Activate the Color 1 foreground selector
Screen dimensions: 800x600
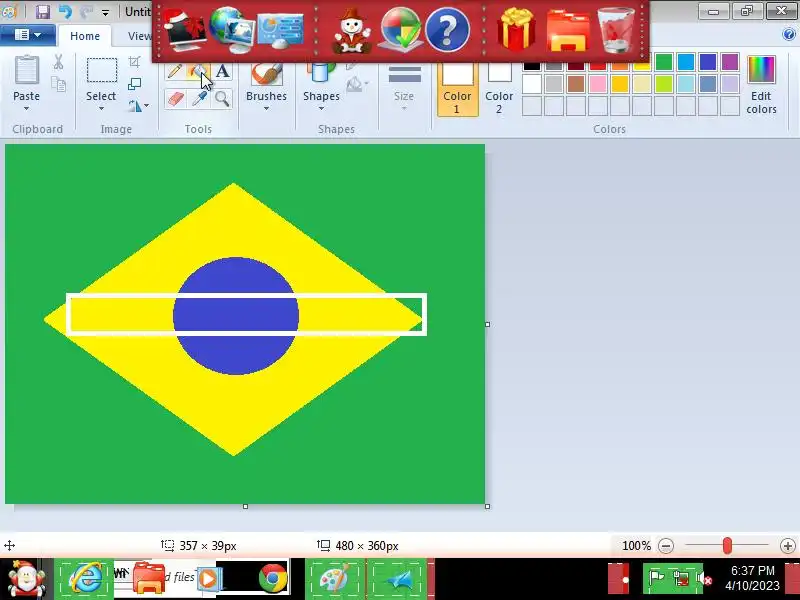pyautogui.click(x=457, y=89)
